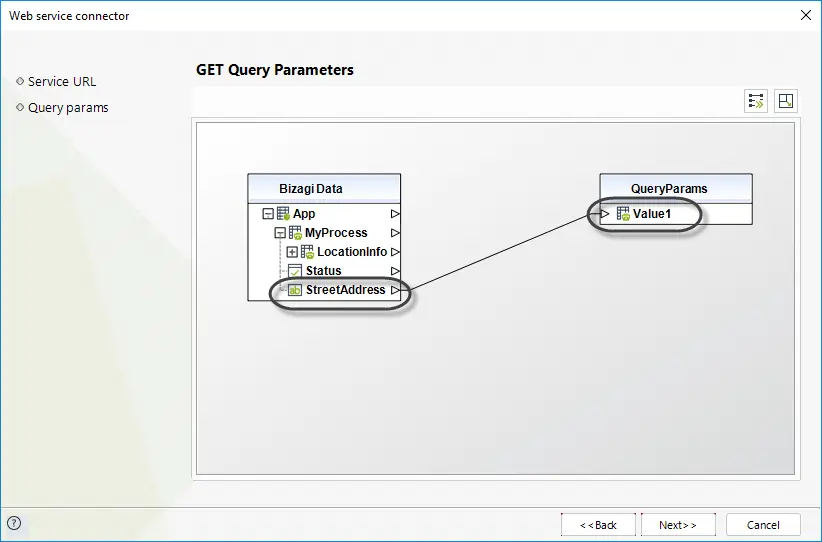Open the help question mark icon
Viewport: 822px width, 542px height.
click(14, 523)
